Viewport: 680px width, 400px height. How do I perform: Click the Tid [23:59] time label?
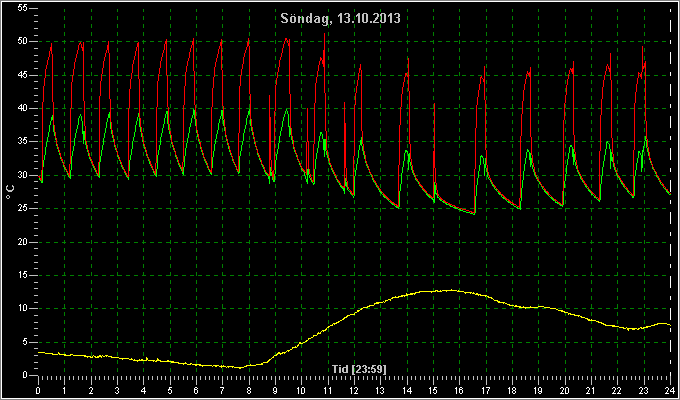pyautogui.click(x=359, y=369)
